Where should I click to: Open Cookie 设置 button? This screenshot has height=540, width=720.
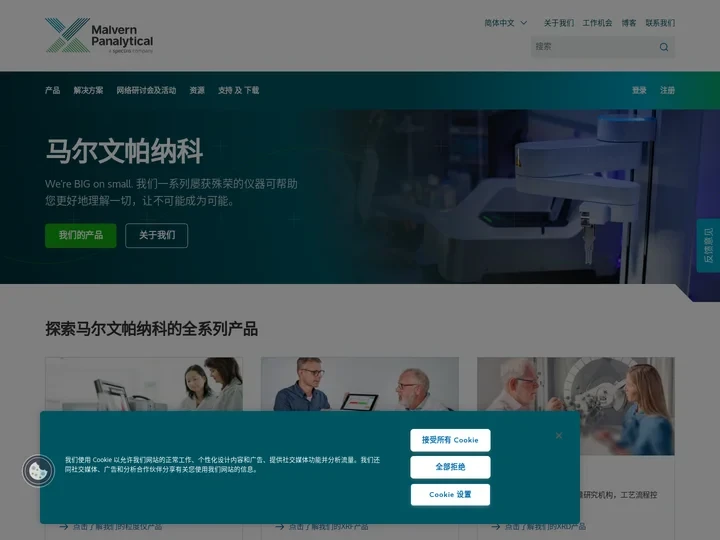450,495
